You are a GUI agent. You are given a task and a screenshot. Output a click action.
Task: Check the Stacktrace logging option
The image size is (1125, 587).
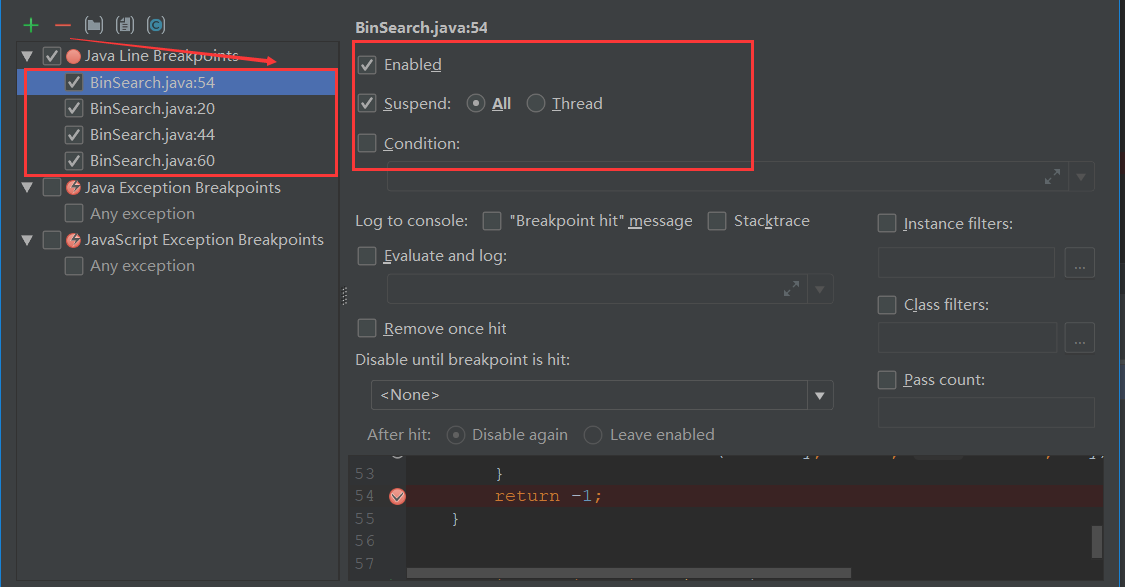click(x=717, y=221)
